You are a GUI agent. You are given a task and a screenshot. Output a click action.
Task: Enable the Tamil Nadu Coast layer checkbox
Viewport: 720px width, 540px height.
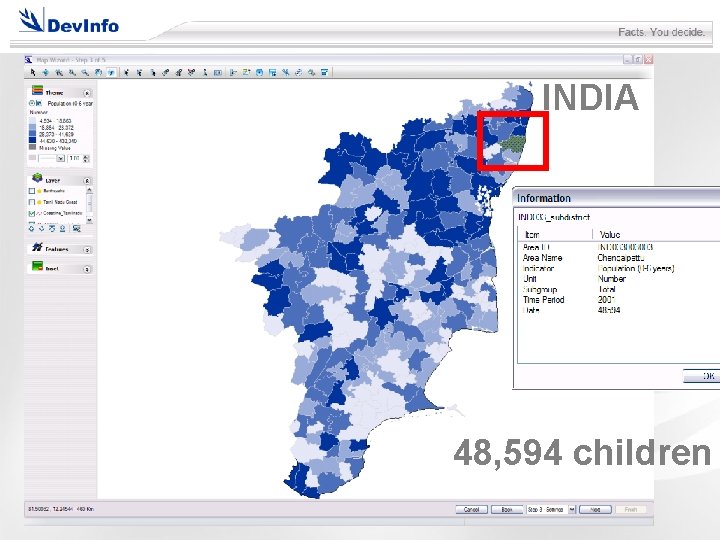click(32, 202)
